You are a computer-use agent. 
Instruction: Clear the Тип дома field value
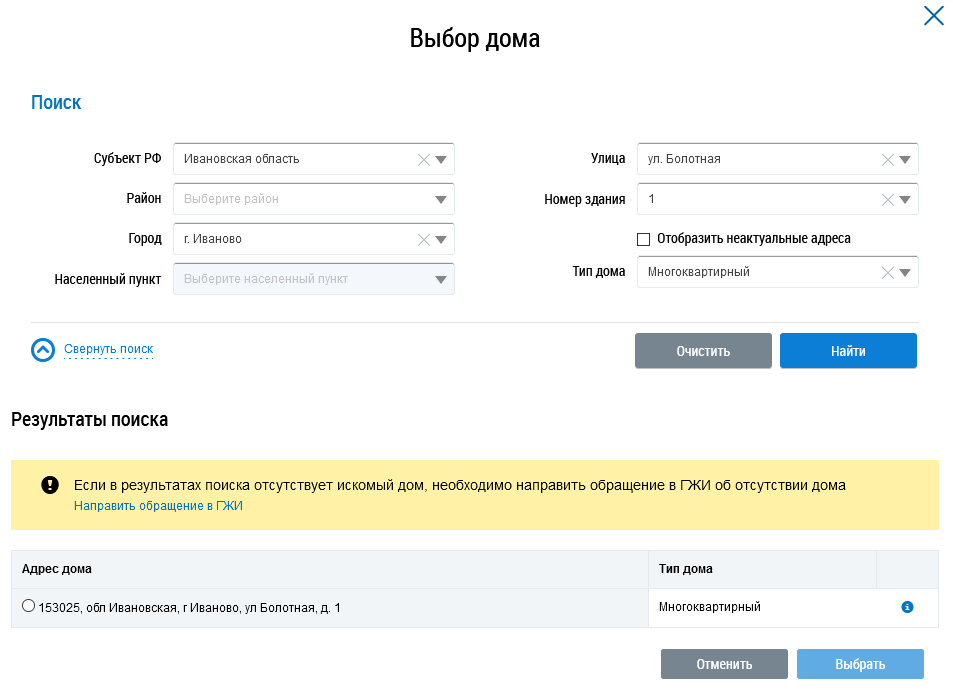point(887,272)
